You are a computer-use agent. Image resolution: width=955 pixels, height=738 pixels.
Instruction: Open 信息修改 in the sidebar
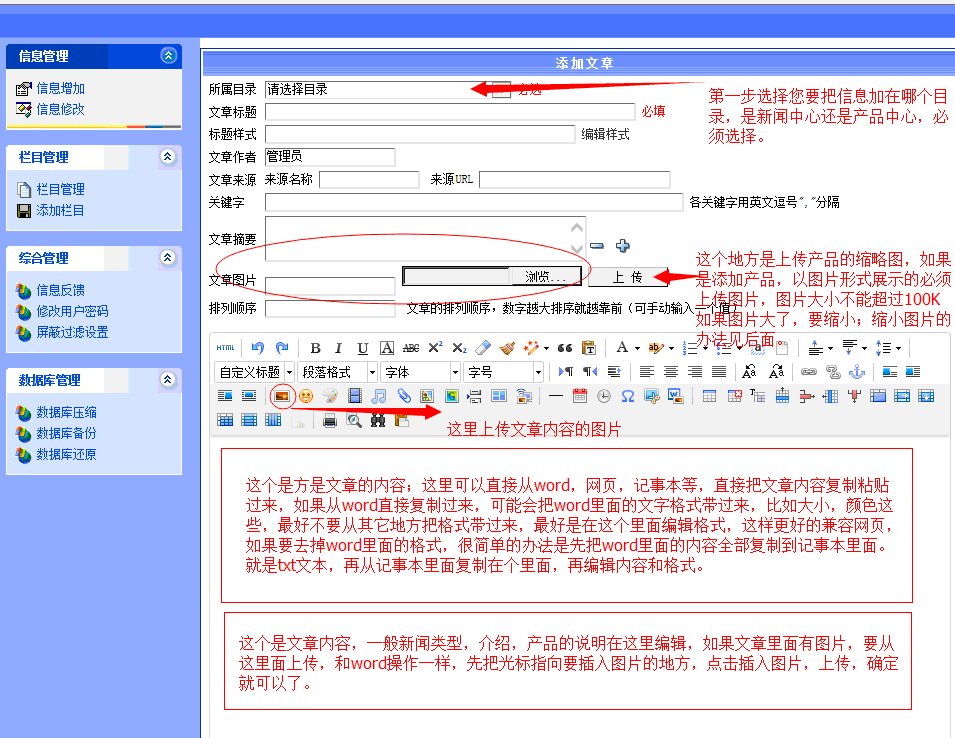[x=60, y=109]
